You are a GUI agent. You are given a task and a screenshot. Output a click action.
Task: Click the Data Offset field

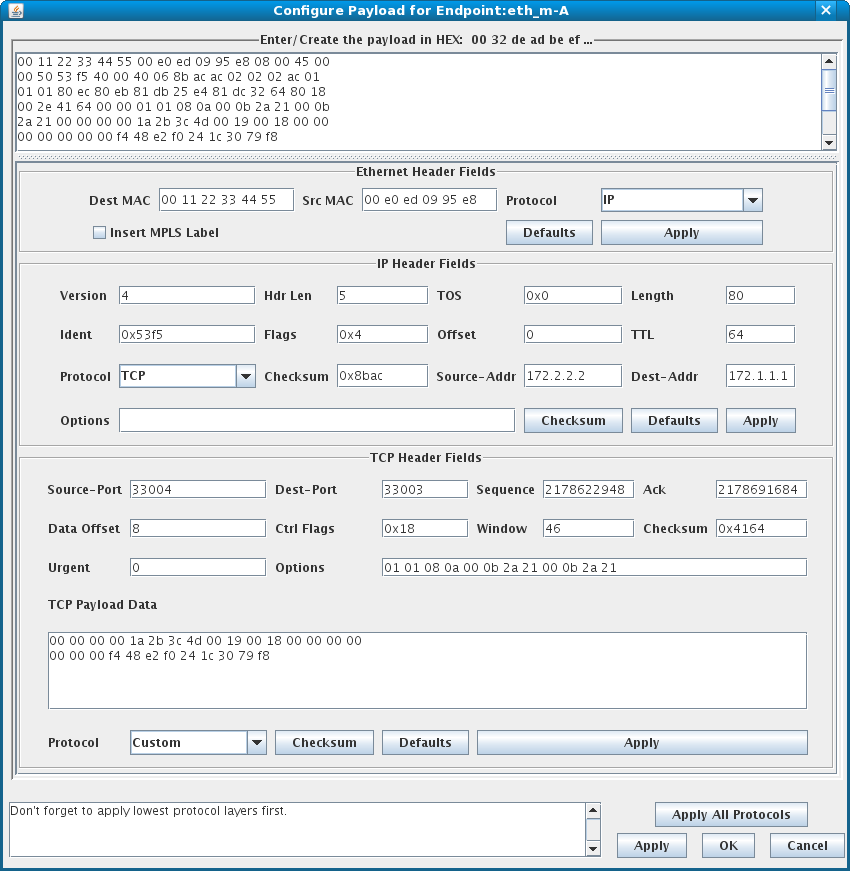coord(198,528)
